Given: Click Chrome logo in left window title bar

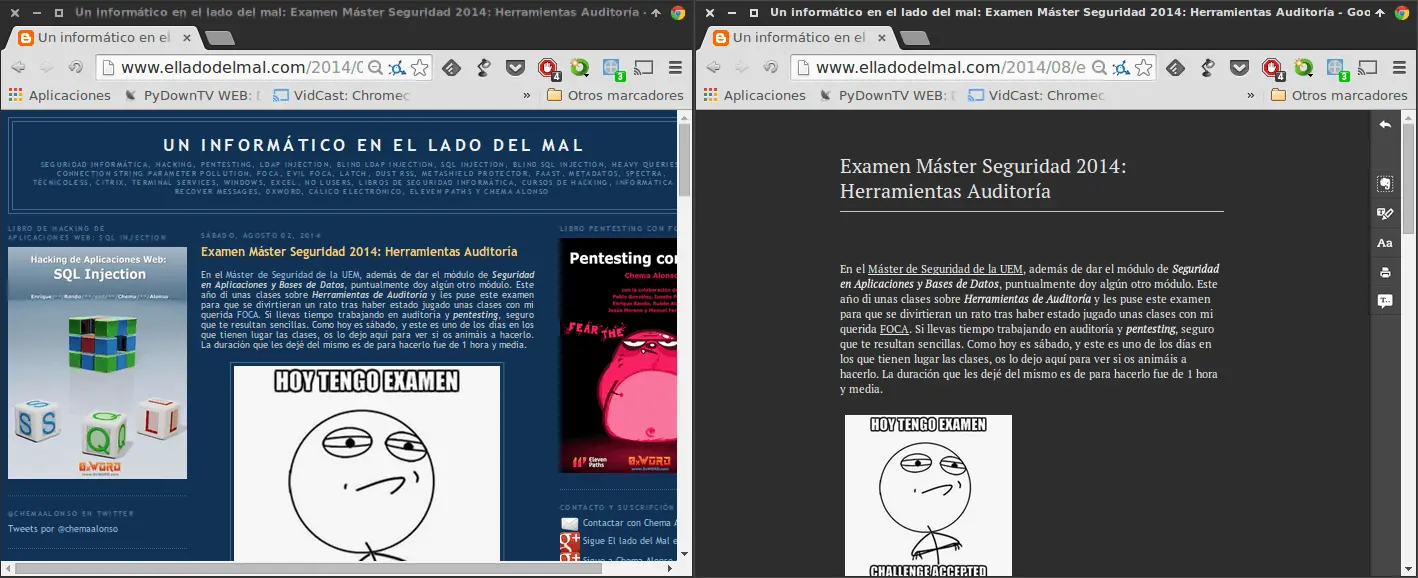Looking at the screenshot, I should [x=677, y=13].
